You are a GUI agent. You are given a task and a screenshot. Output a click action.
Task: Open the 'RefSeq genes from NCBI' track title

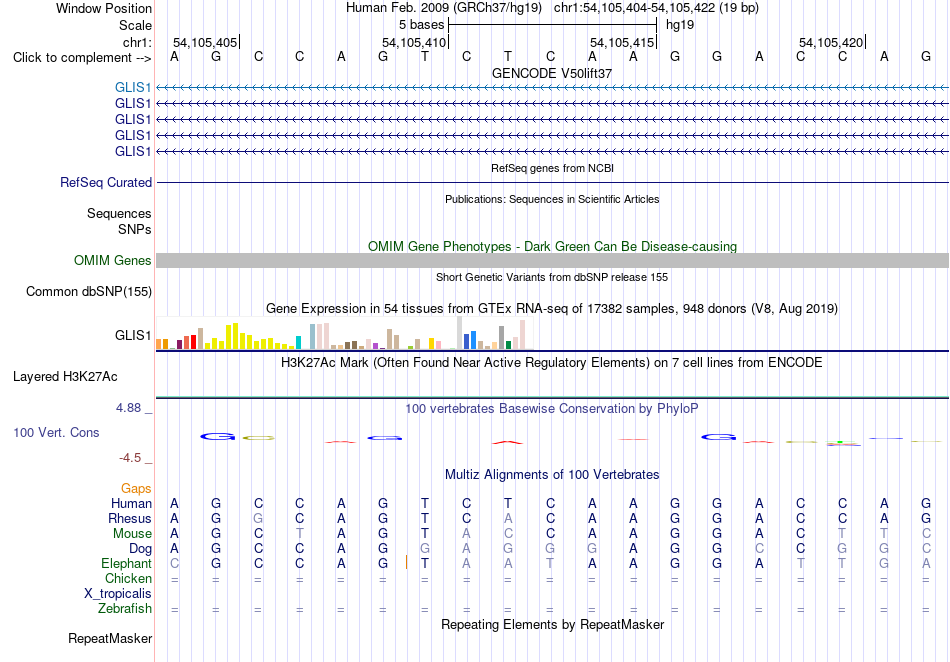point(552,168)
